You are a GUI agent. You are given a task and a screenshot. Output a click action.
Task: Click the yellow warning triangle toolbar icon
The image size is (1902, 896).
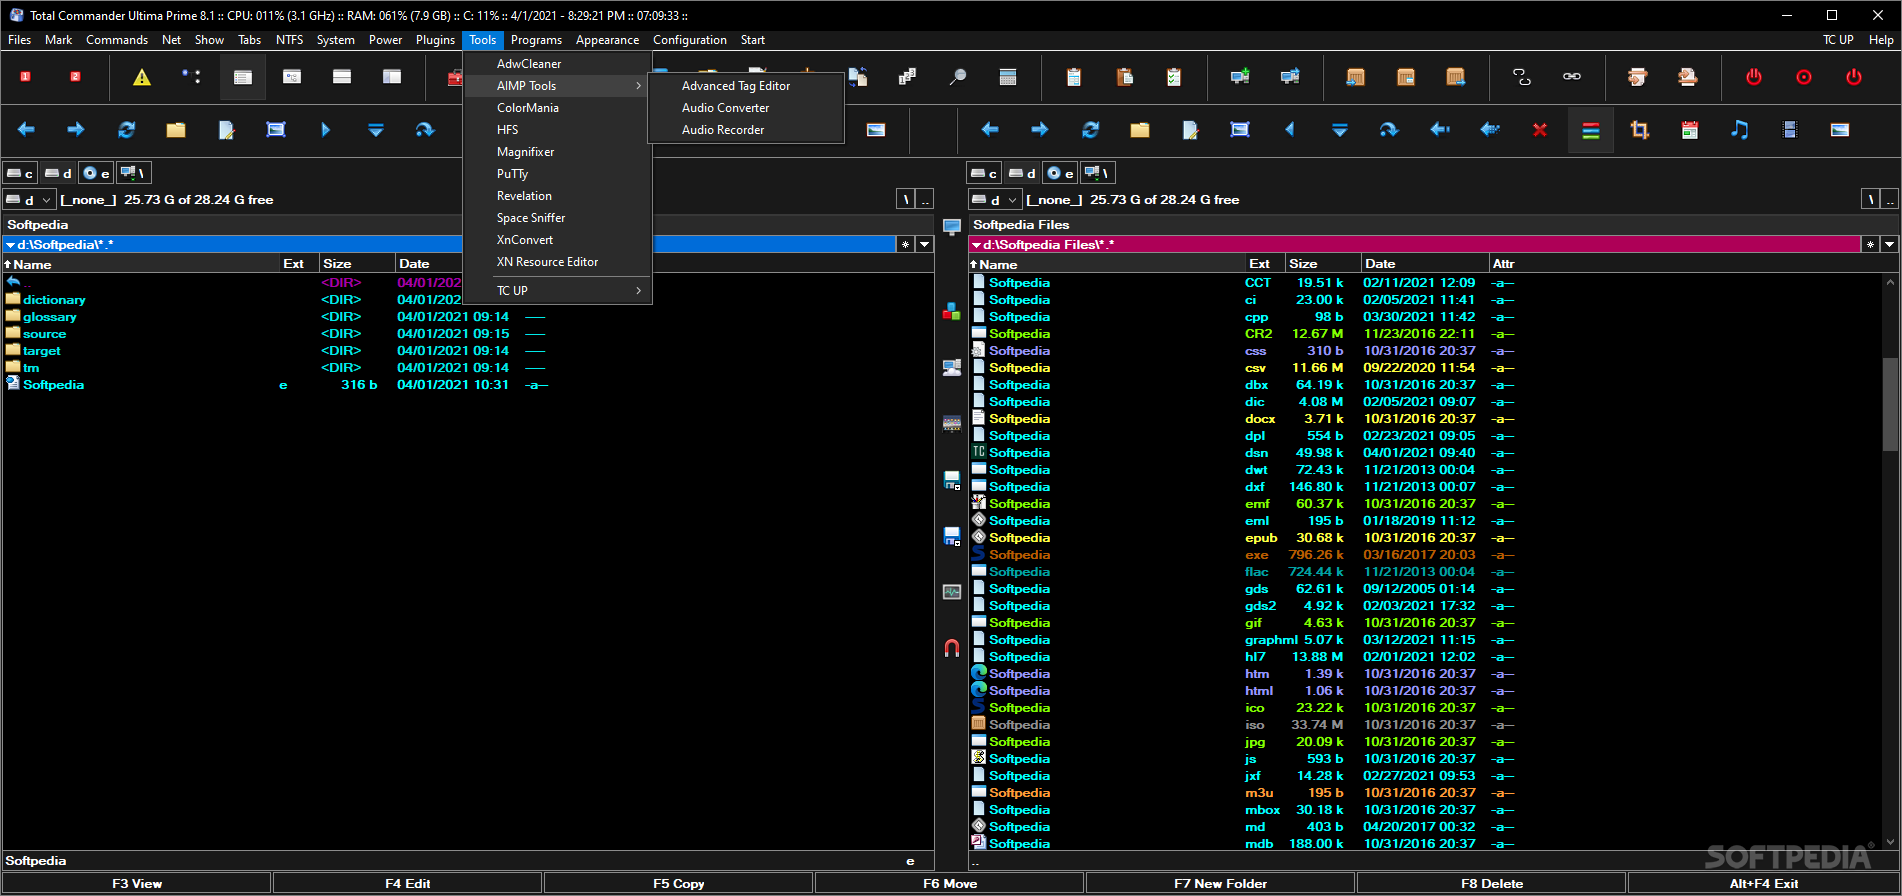tap(142, 77)
